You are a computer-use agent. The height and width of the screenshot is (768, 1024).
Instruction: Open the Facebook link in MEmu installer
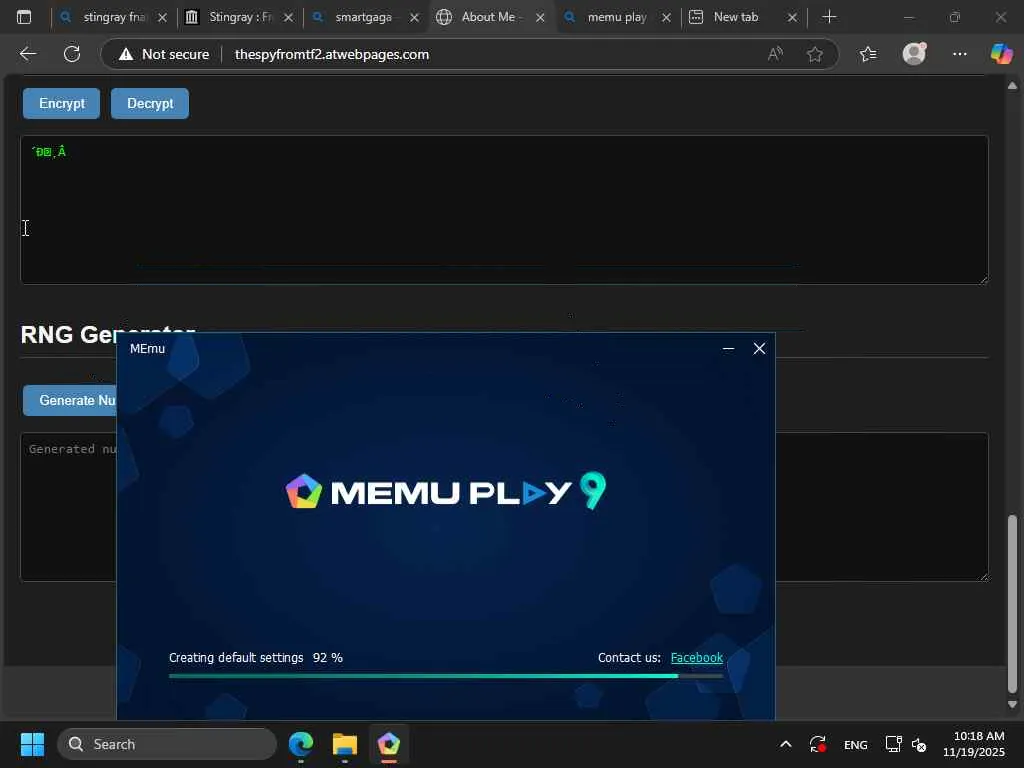point(696,658)
